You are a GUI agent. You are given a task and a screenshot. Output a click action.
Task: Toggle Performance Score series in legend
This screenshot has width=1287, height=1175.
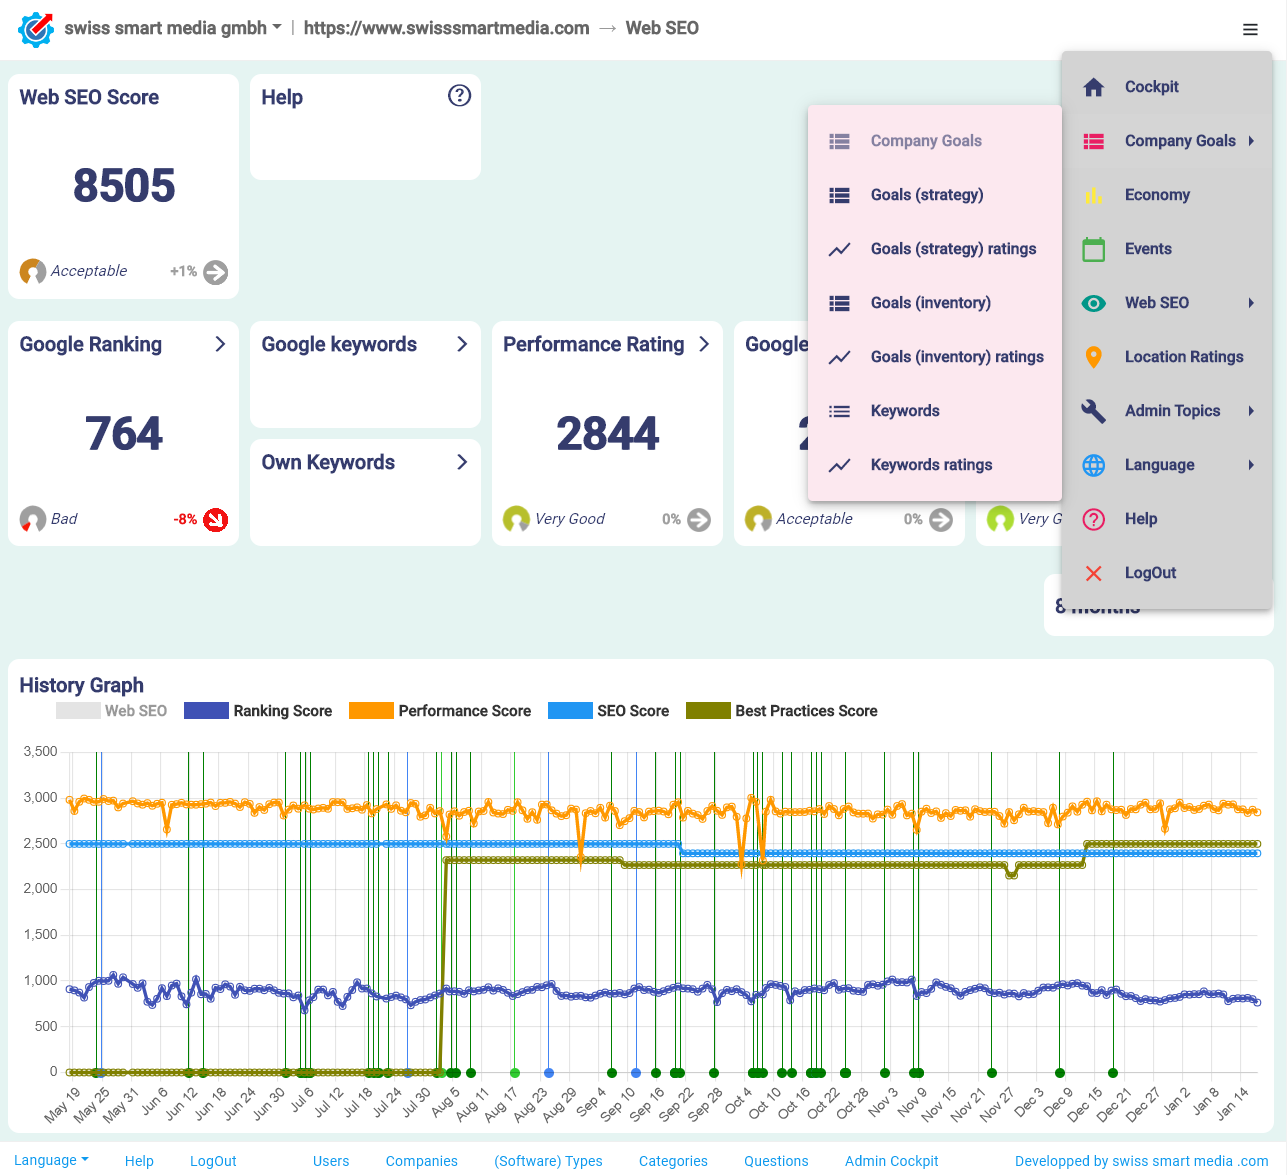click(x=440, y=711)
